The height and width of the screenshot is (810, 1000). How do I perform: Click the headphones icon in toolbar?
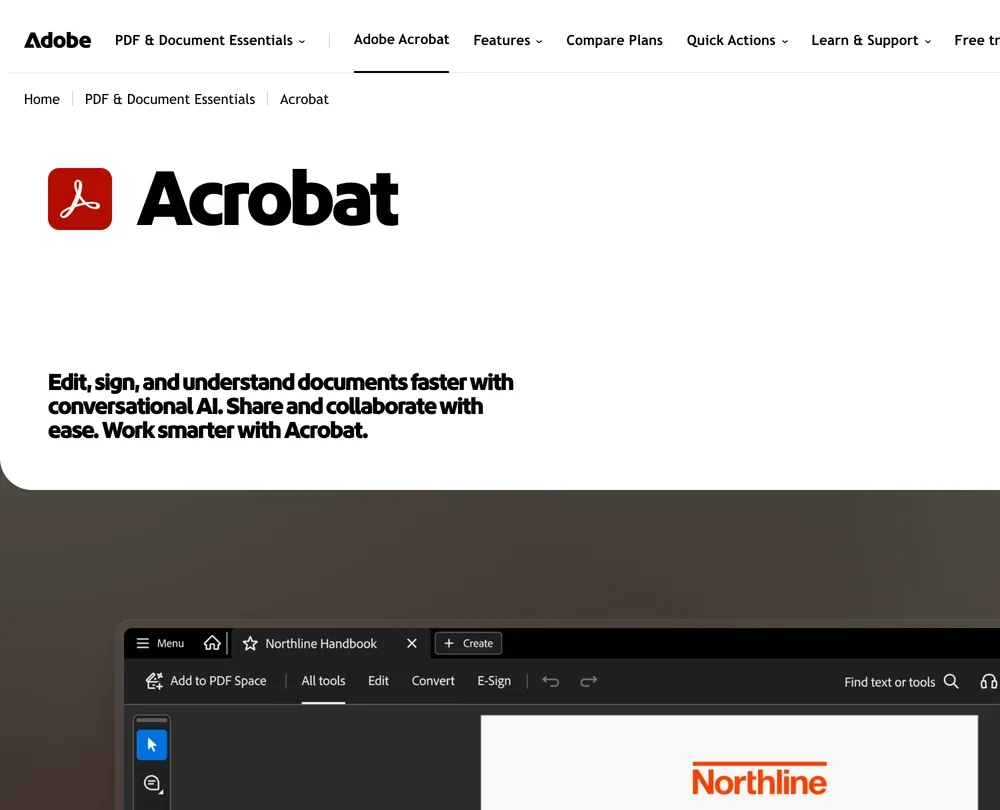click(x=989, y=682)
